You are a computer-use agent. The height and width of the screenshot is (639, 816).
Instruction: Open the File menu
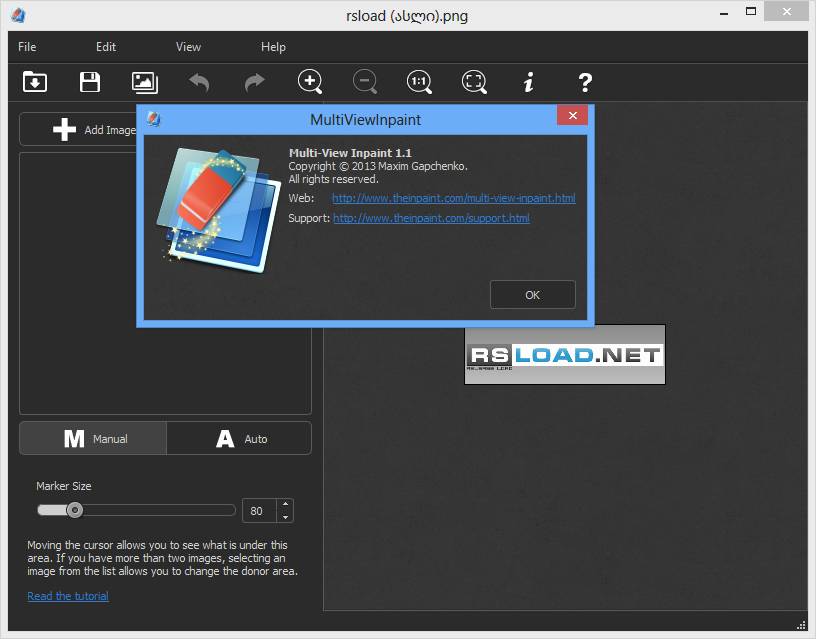(27, 47)
